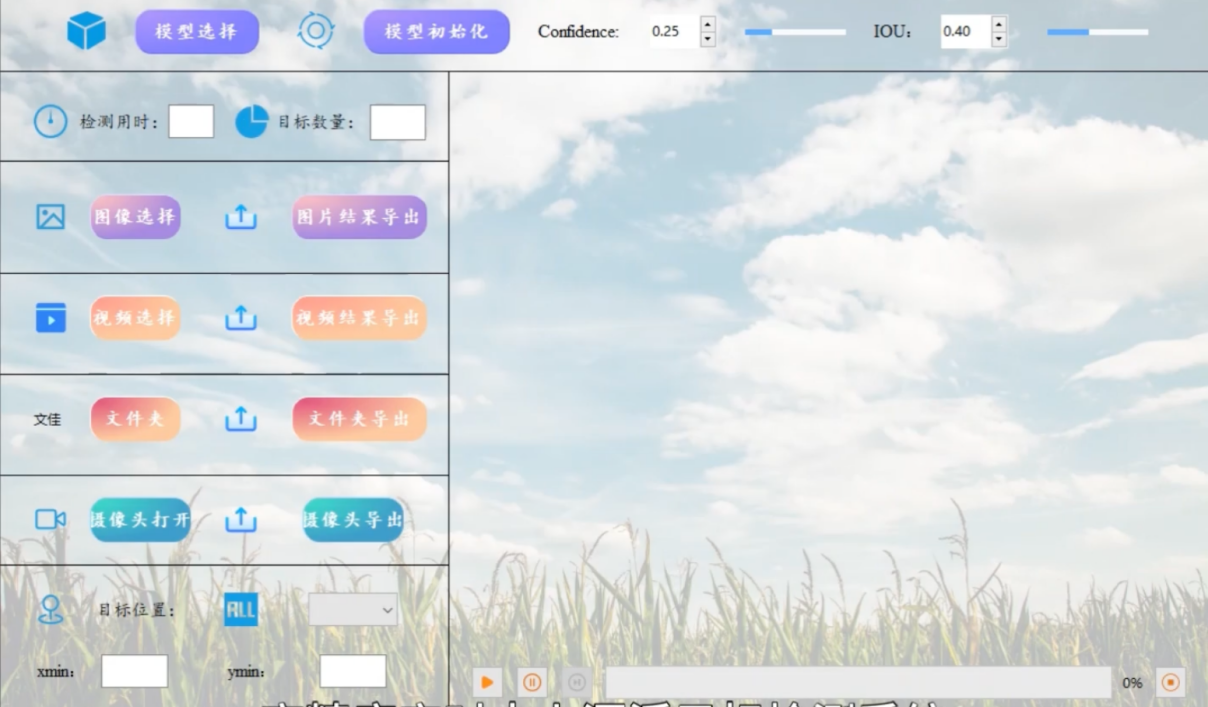
Task: Click the 图像选择 button
Action: 135,217
